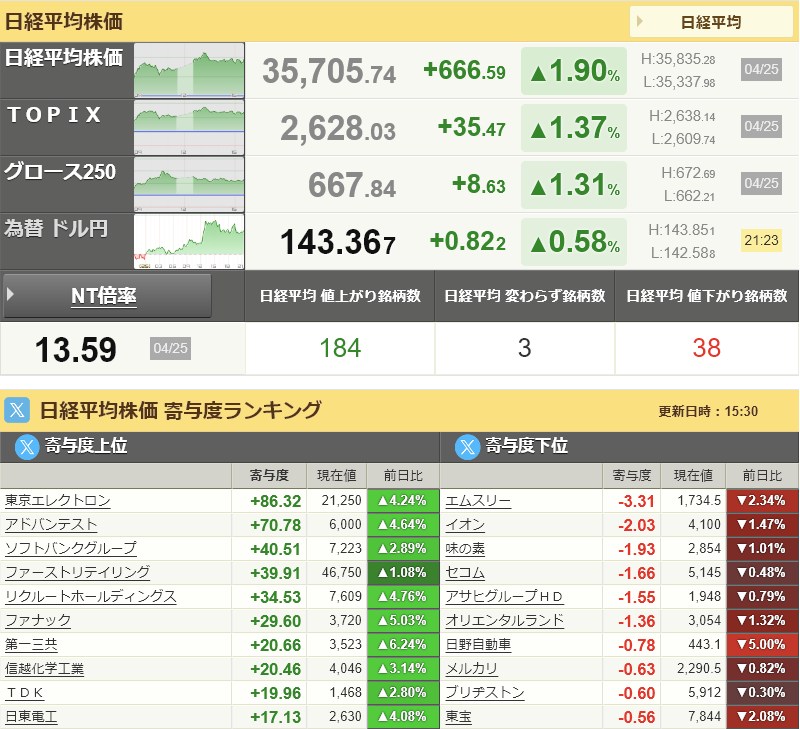This screenshot has height=729, width=800.
Task: Click the Nikkei +666.59 change value
Action: coord(464,70)
